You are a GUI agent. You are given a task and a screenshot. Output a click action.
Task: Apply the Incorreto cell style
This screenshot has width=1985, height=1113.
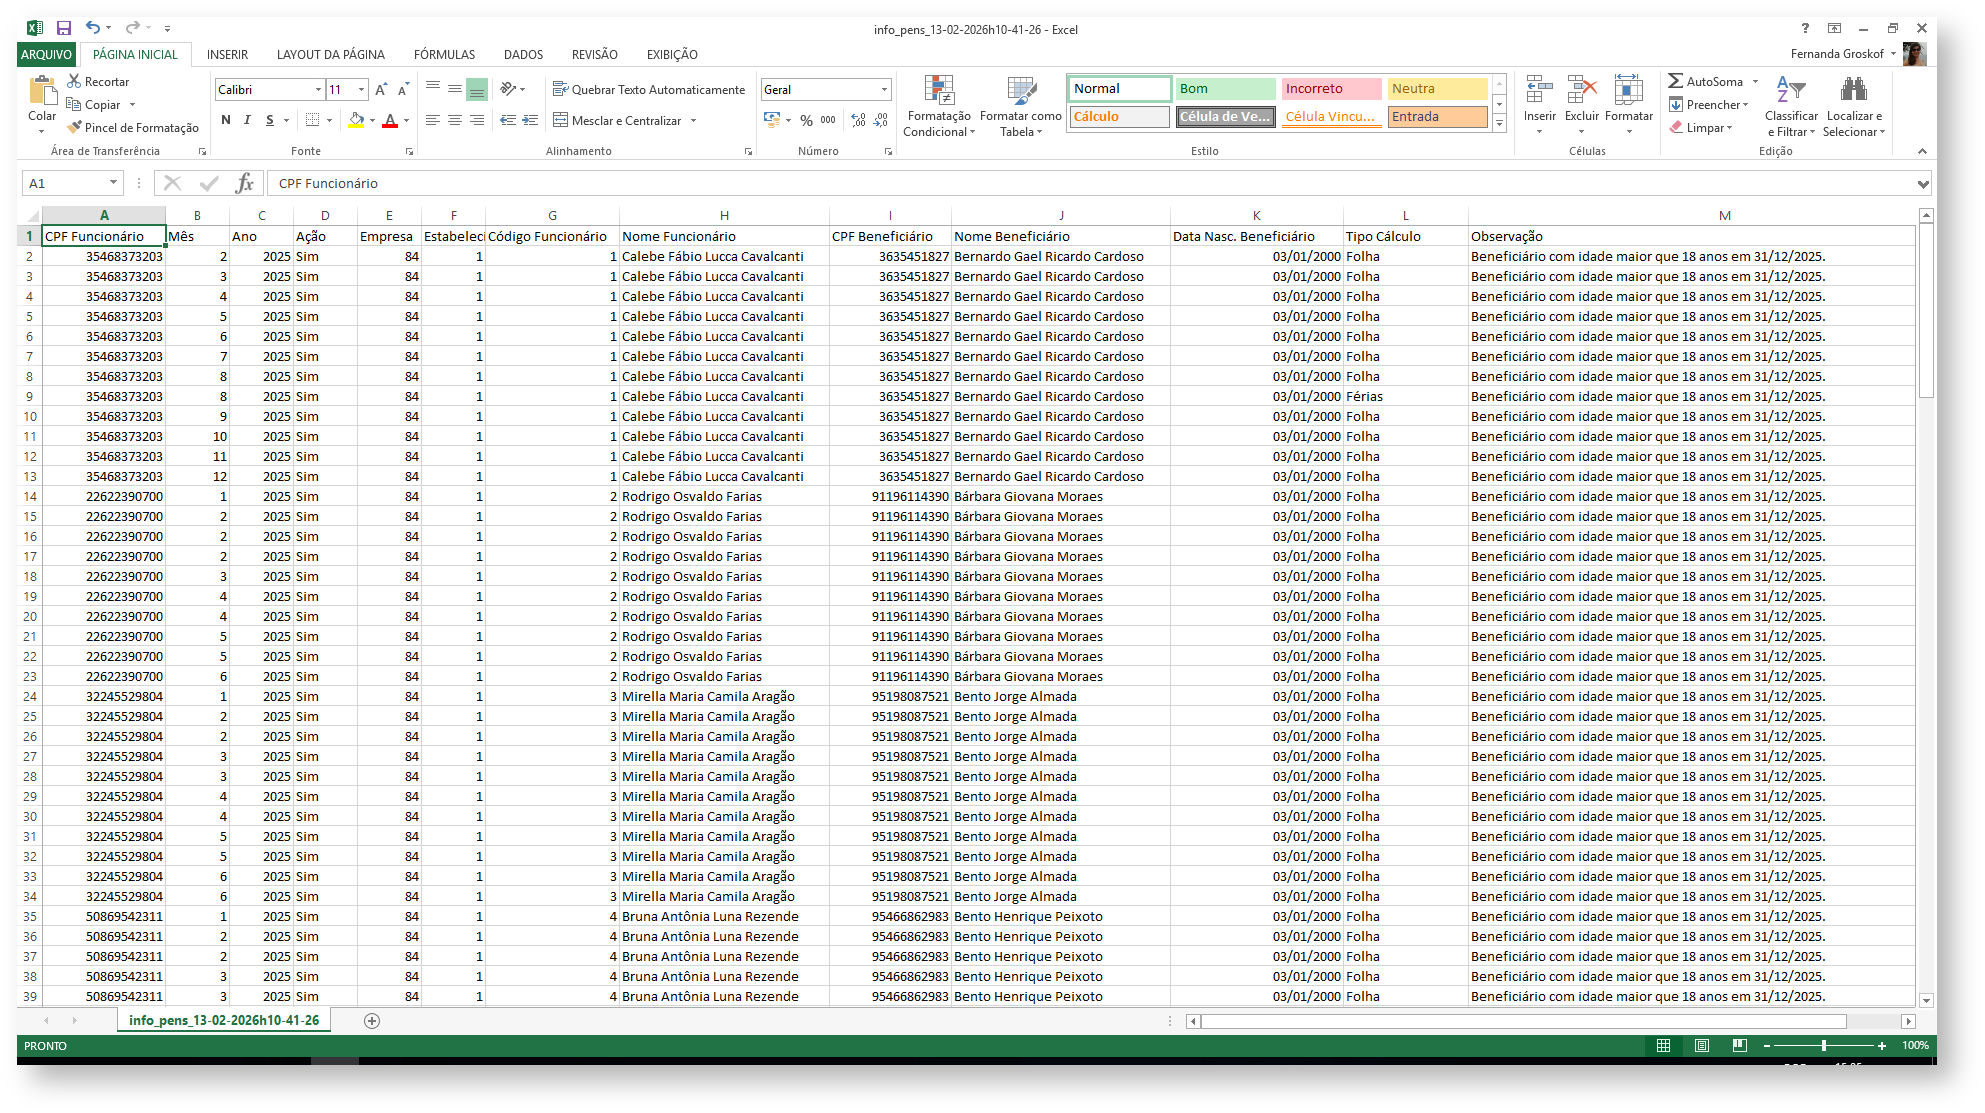pos(1330,89)
